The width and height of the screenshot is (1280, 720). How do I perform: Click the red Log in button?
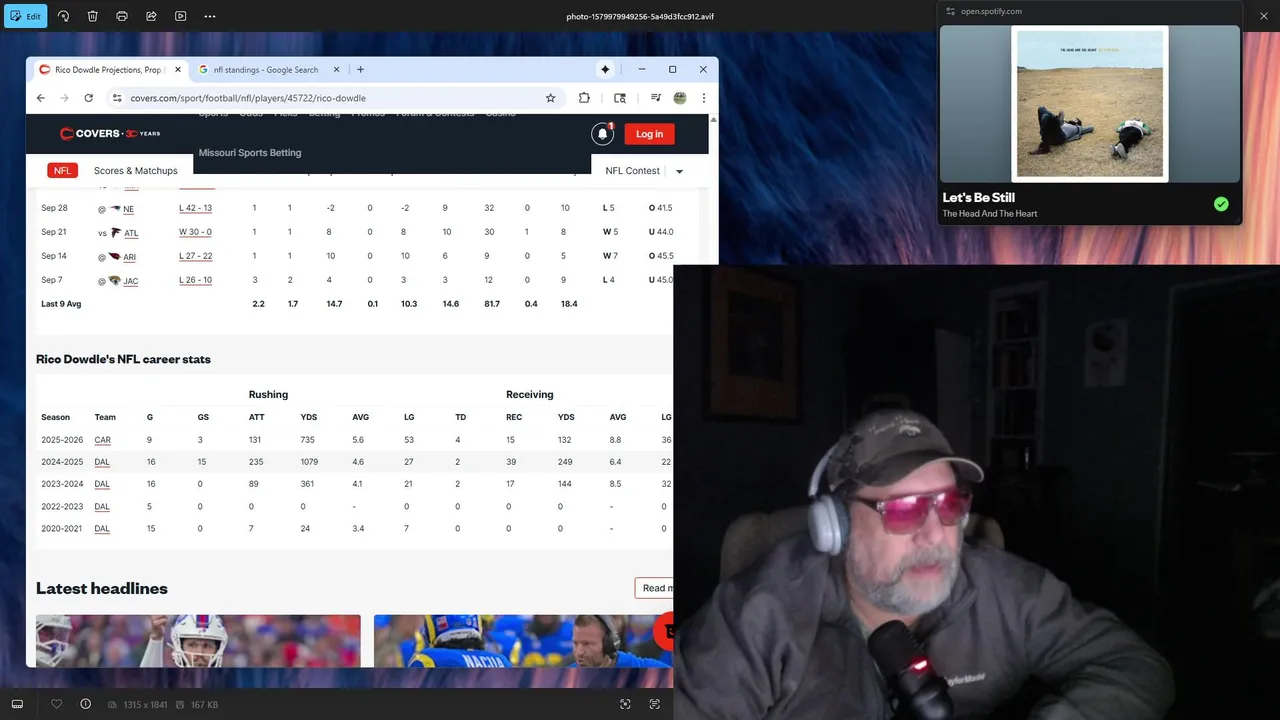tap(649, 134)
